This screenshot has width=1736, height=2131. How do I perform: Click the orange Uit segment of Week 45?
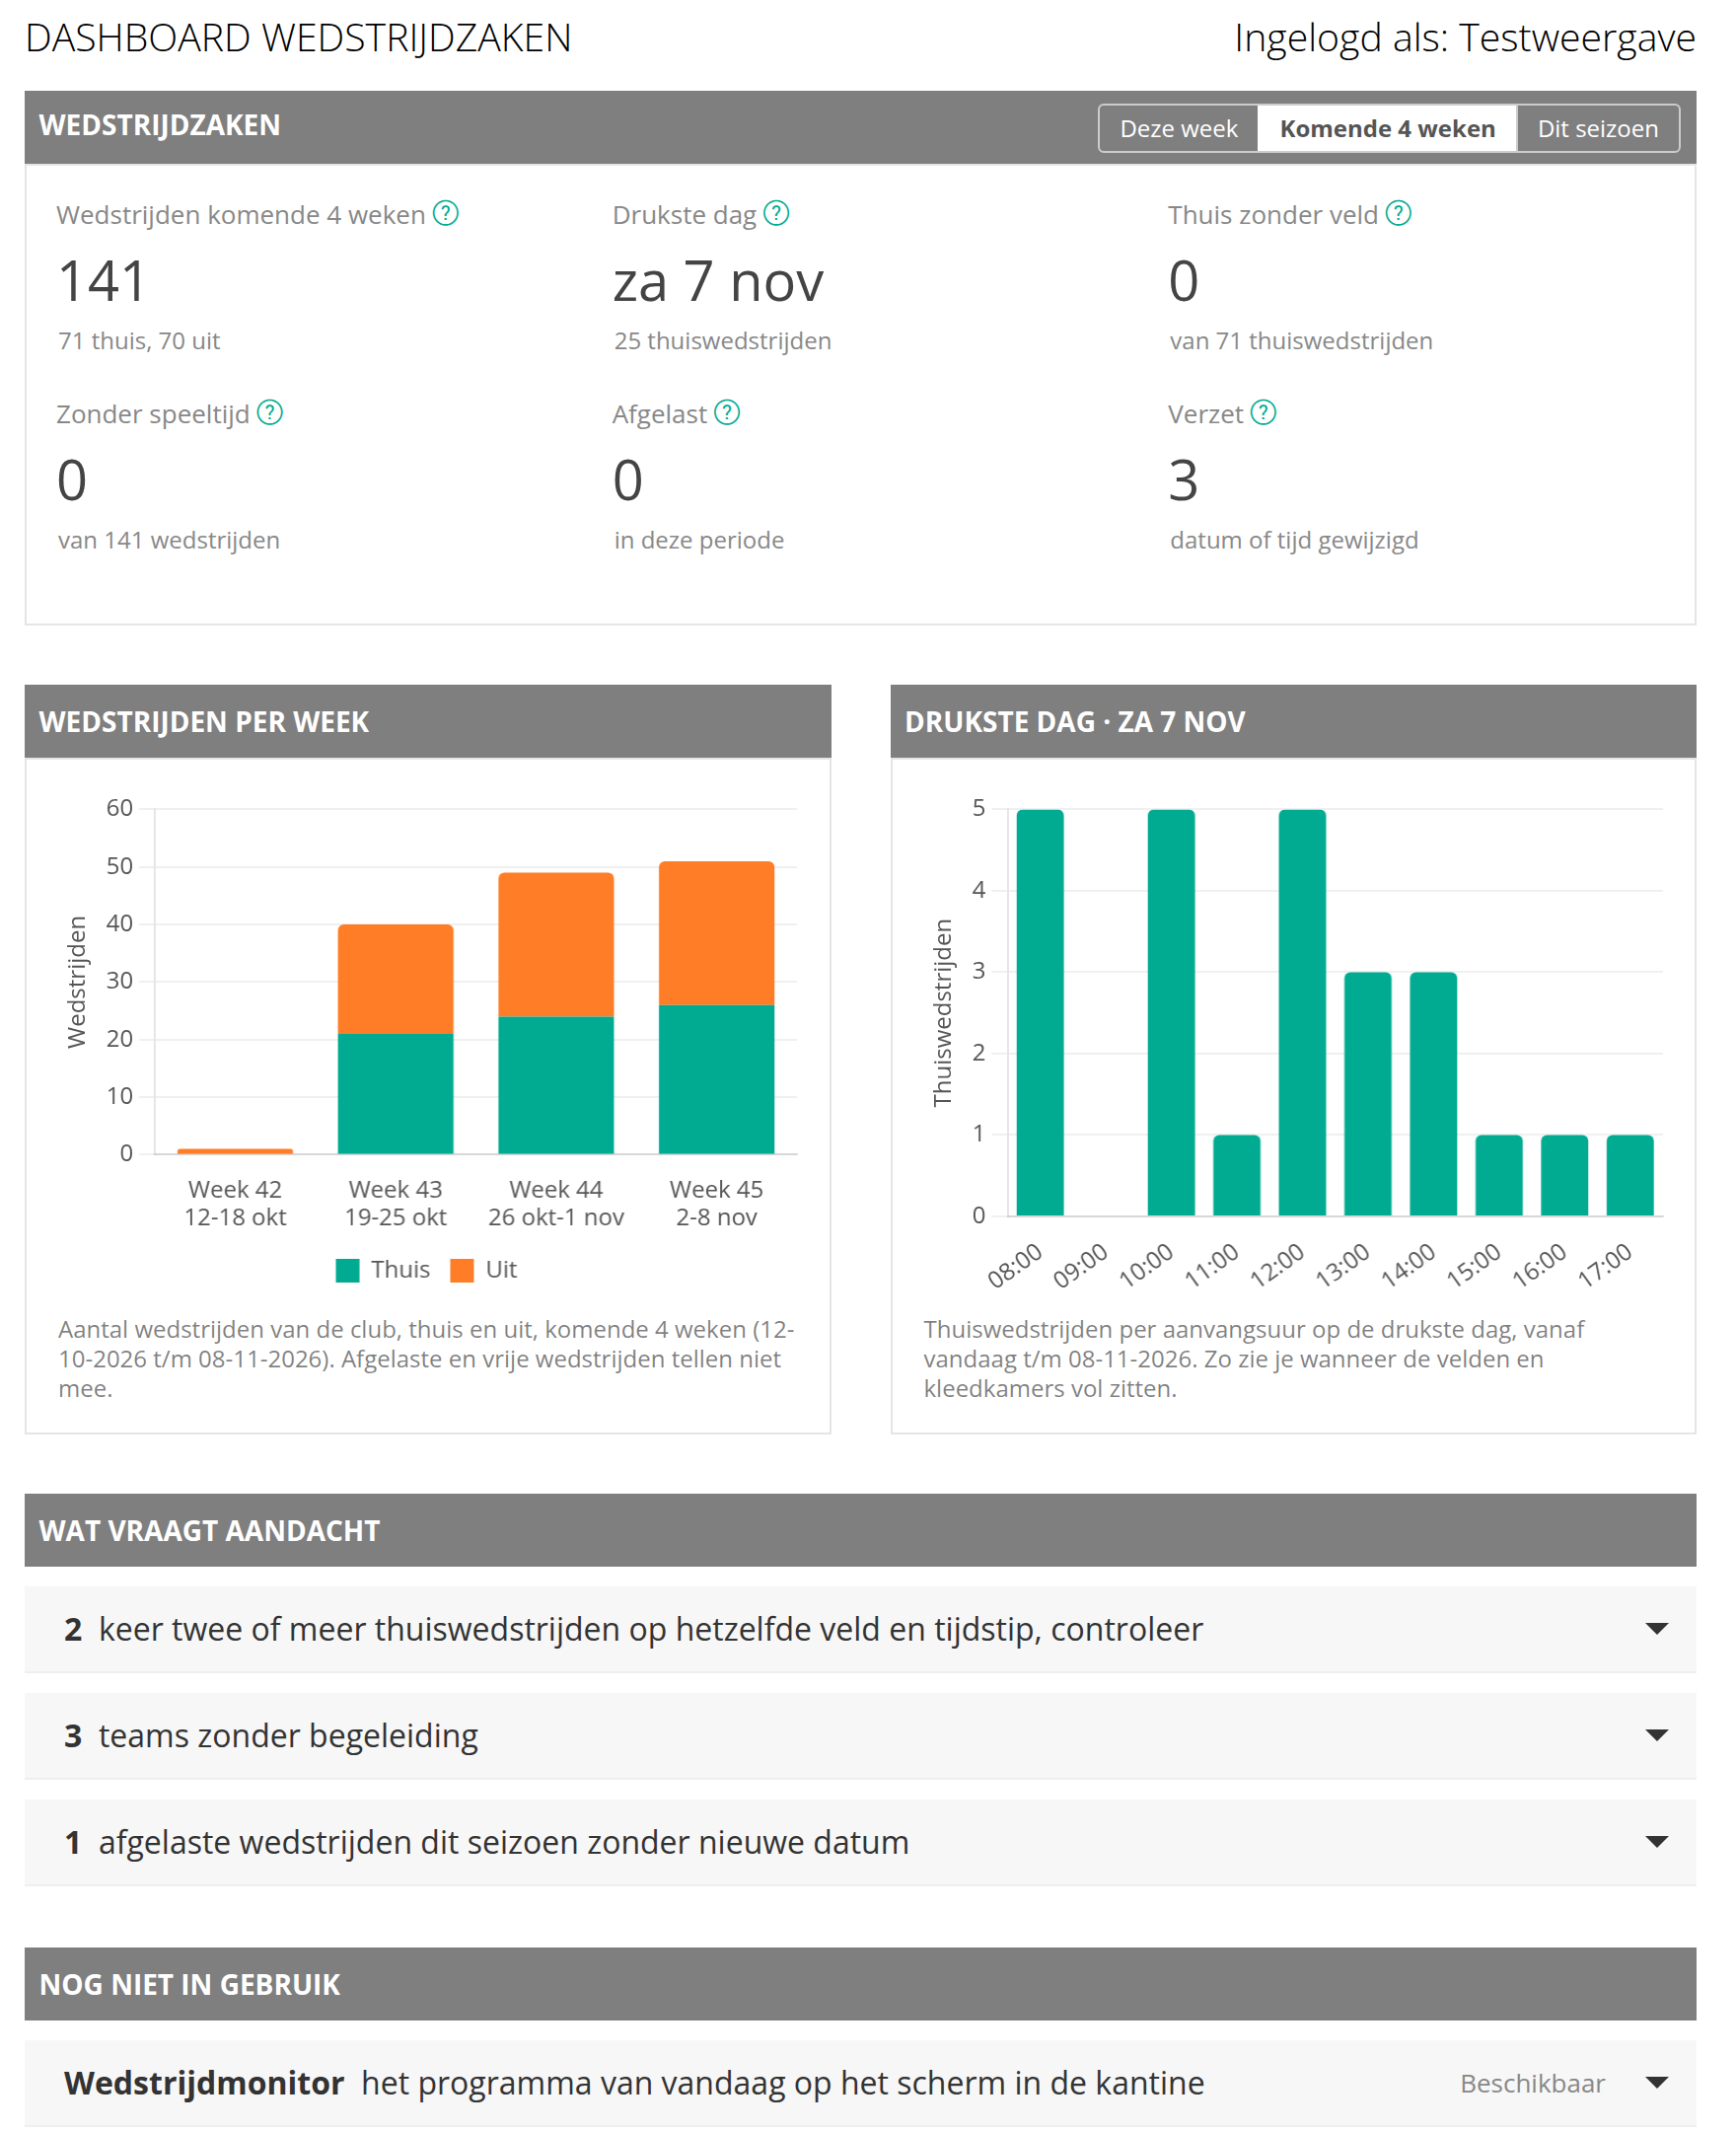point(716,933)
